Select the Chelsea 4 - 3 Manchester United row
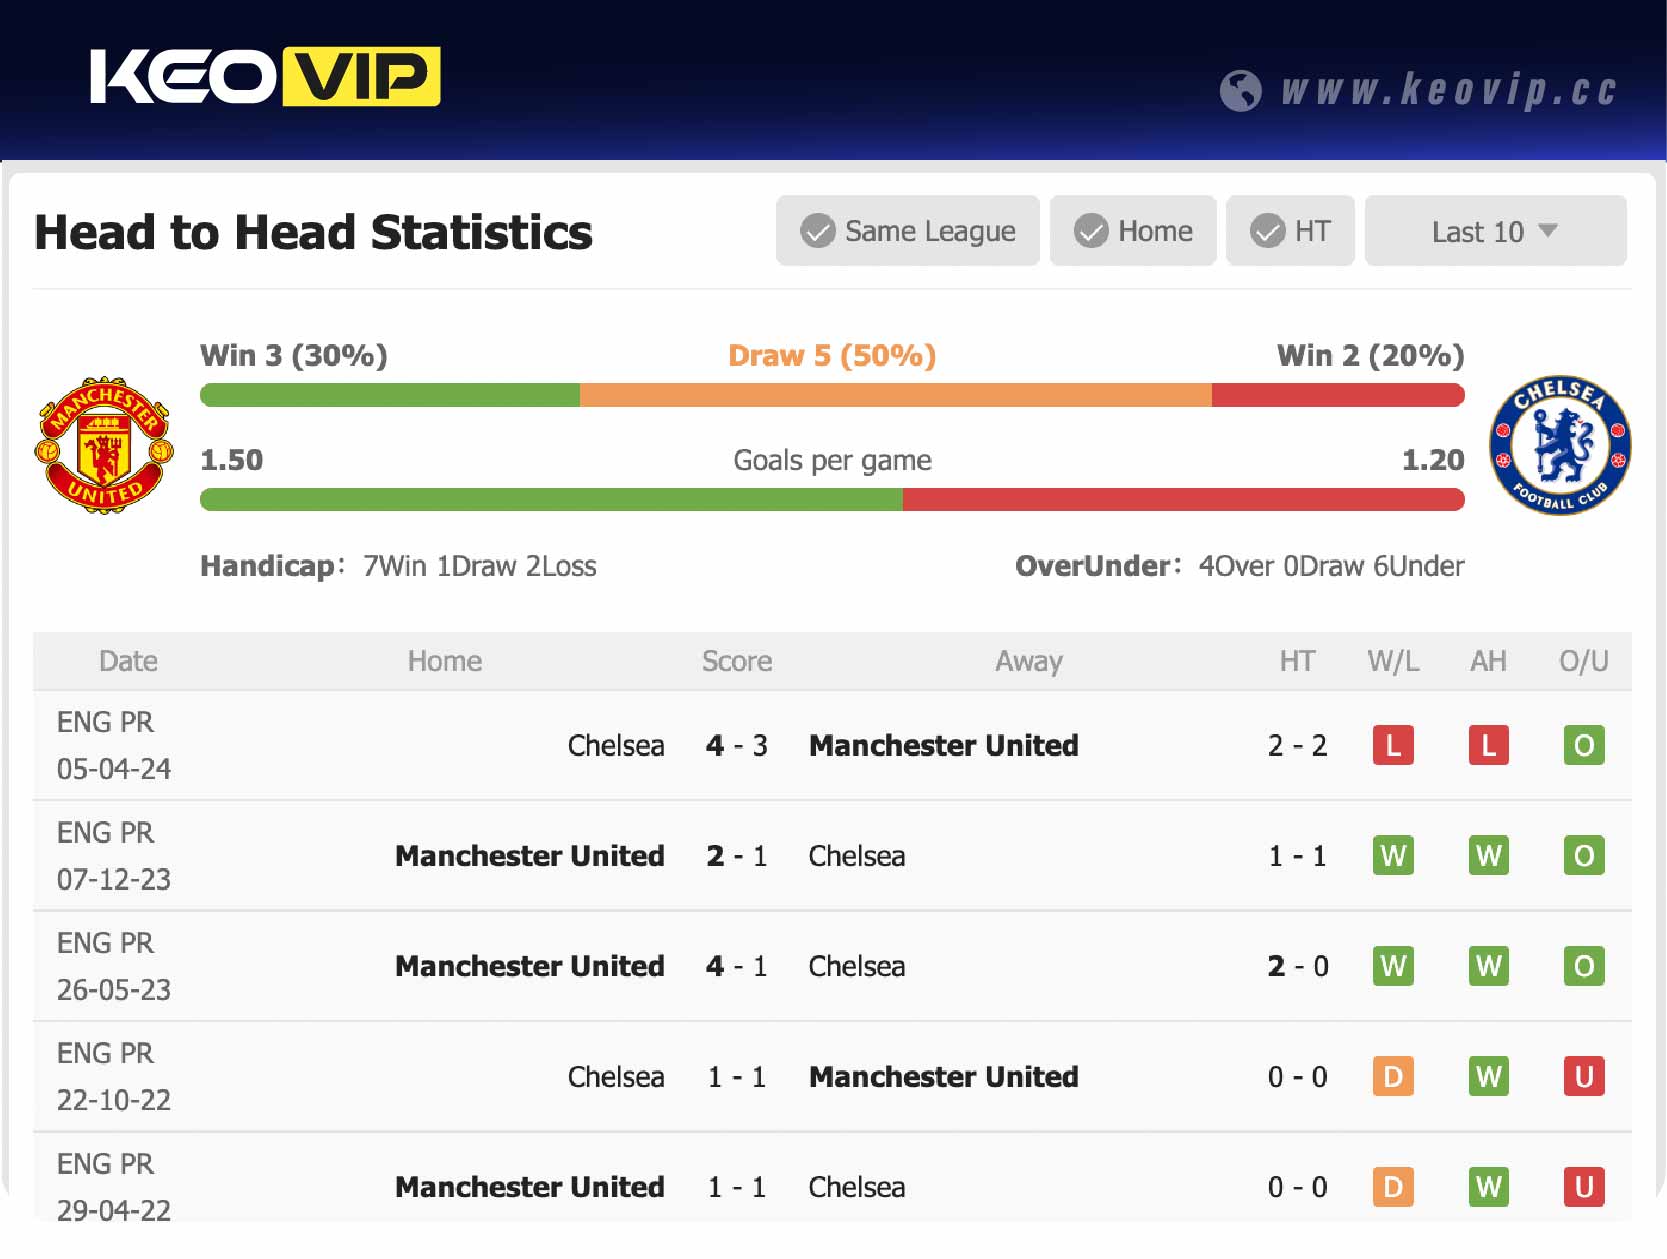This screenshot has width=1667, height=1259. click(x=737, y=745)
